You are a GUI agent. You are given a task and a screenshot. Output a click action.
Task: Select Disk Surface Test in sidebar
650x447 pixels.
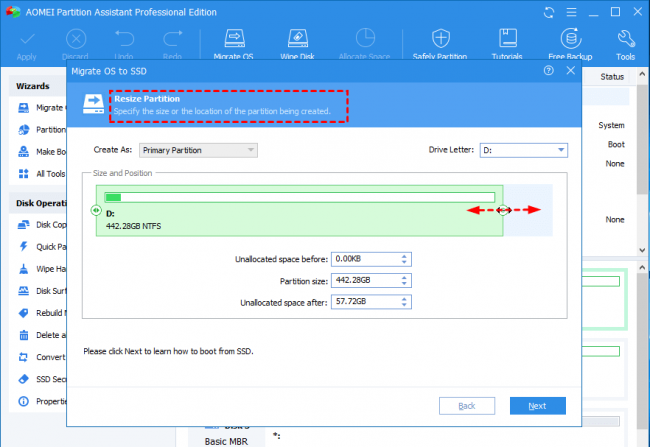tap(42, 291)
